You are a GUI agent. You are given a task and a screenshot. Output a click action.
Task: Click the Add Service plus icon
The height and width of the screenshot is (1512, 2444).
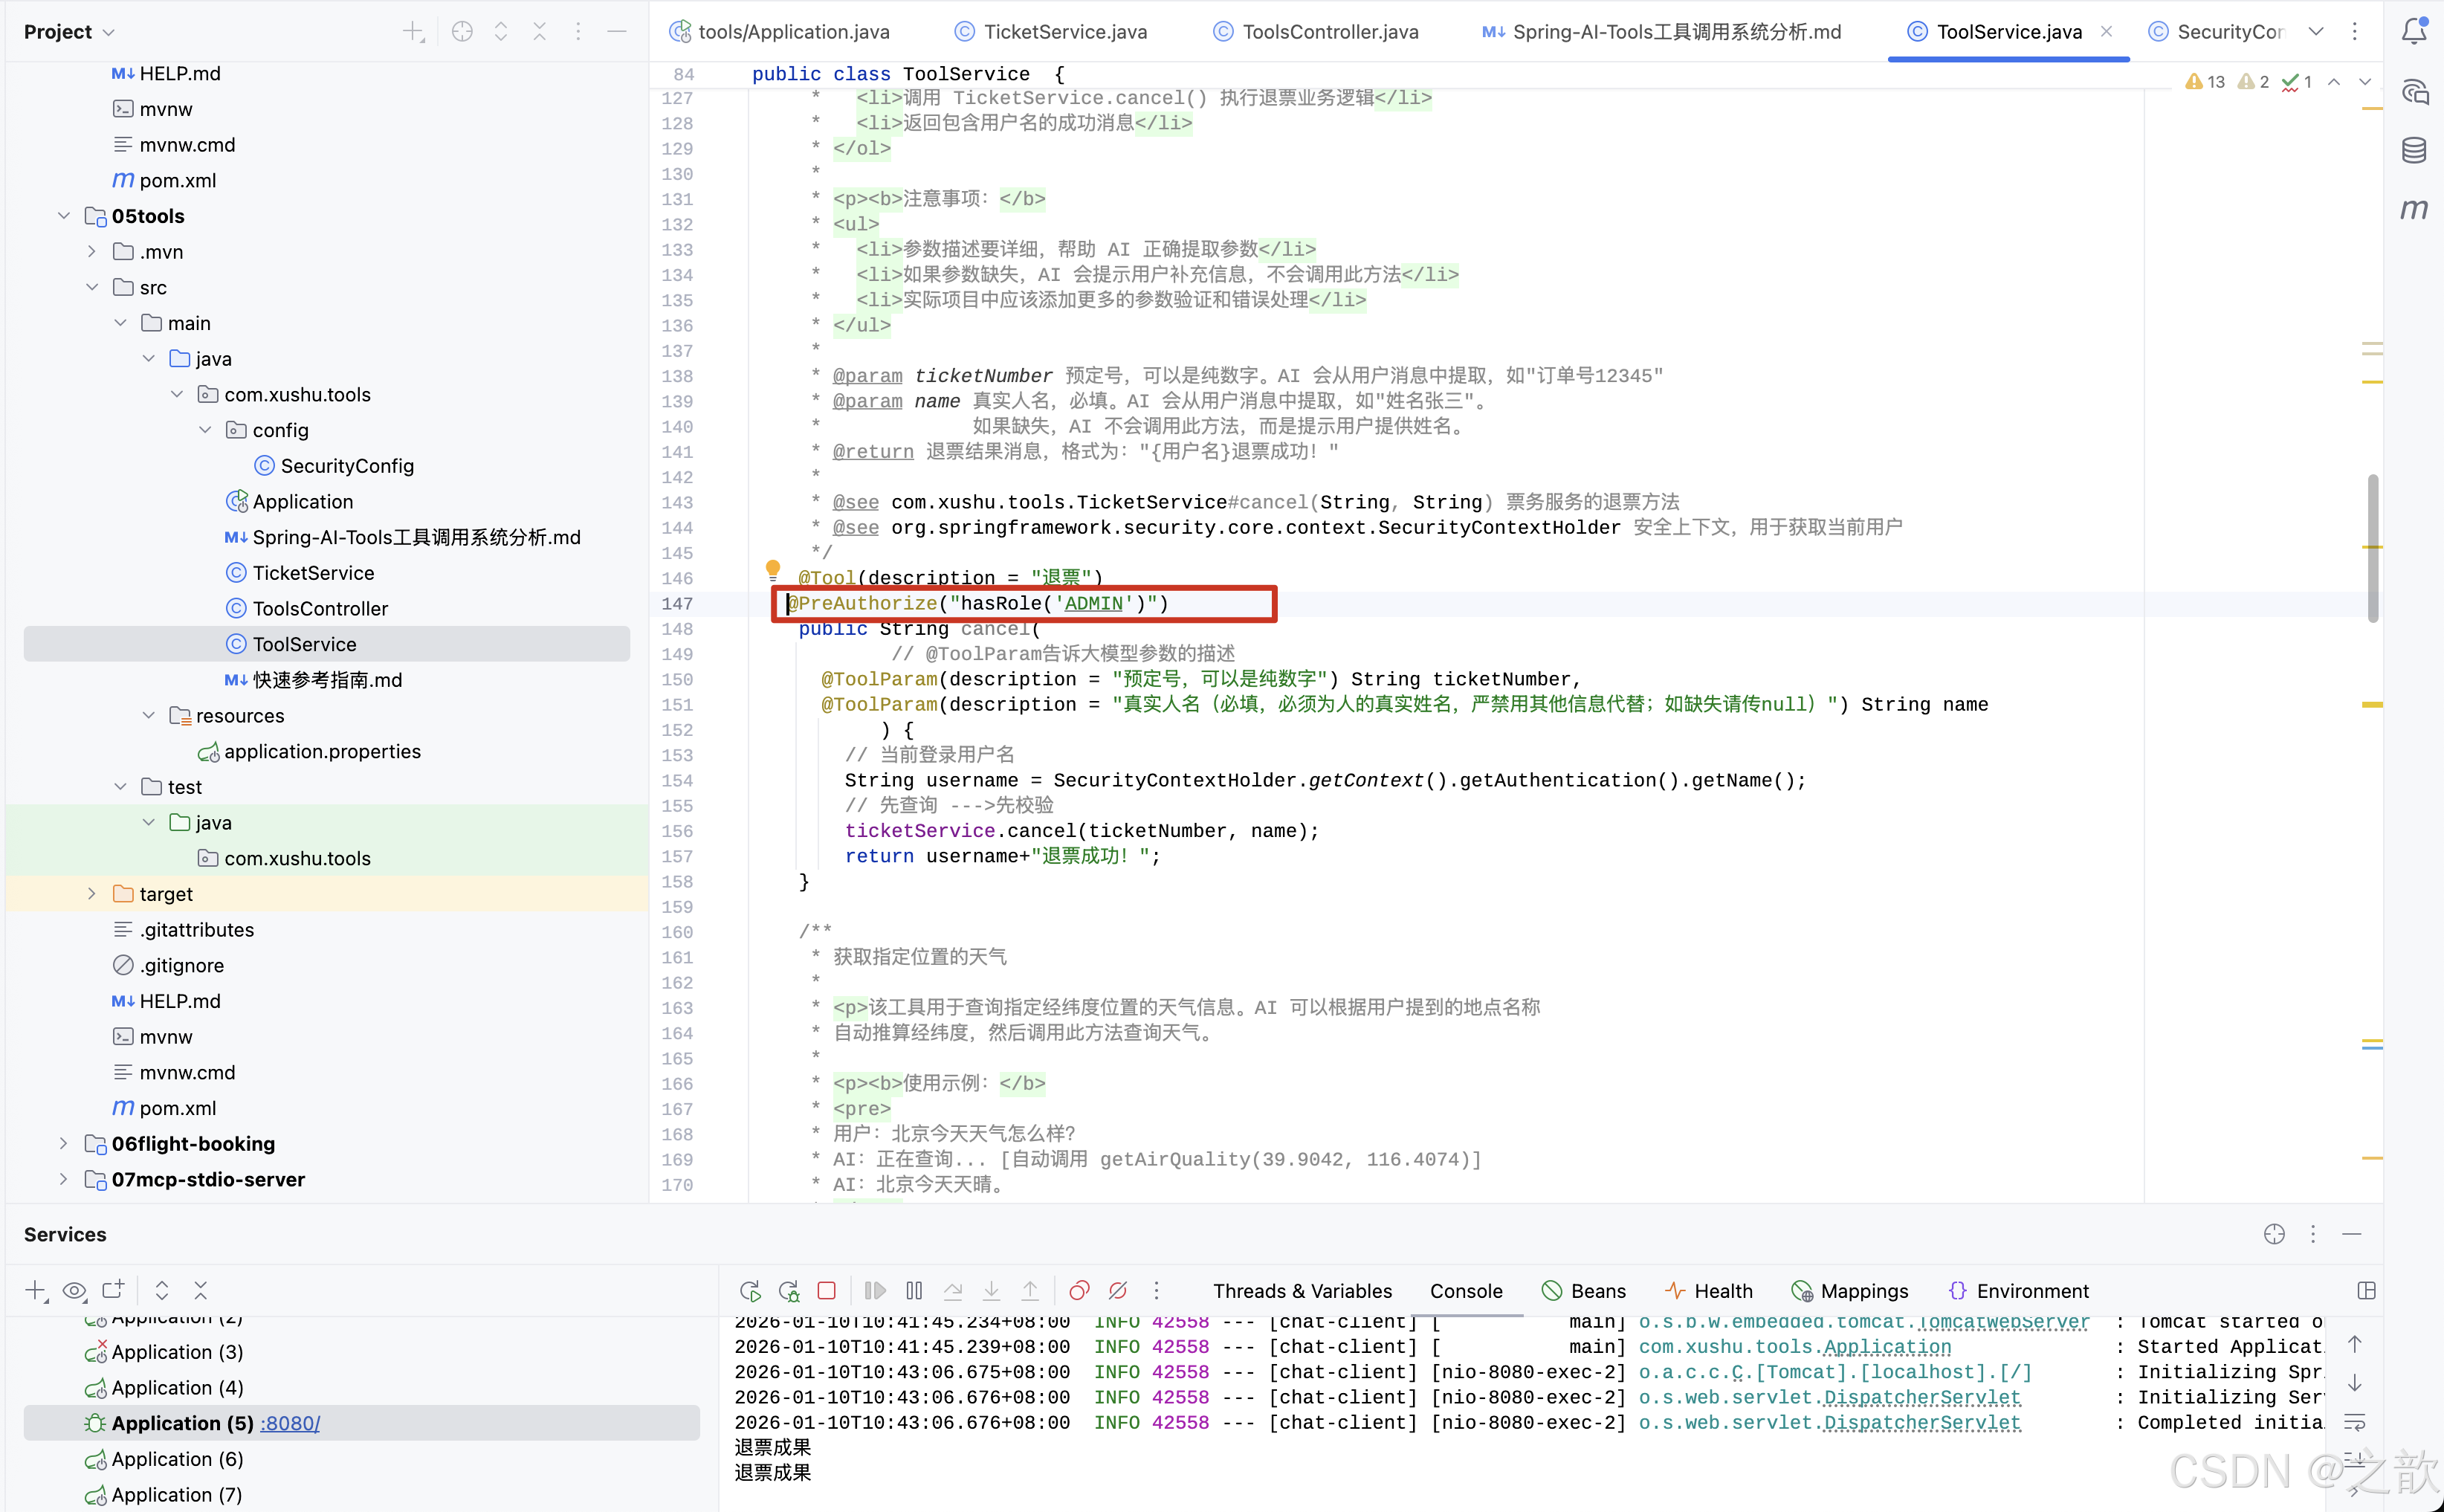(x=36, y=1291)
